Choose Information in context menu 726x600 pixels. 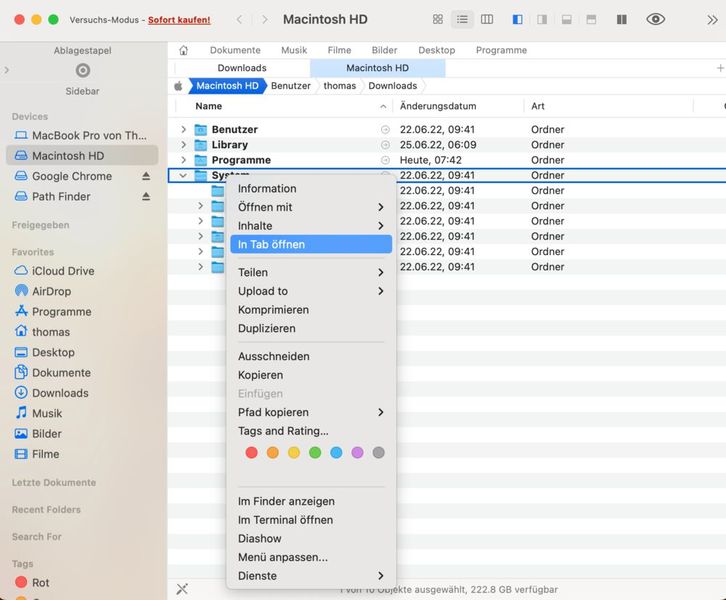[311, 188]
